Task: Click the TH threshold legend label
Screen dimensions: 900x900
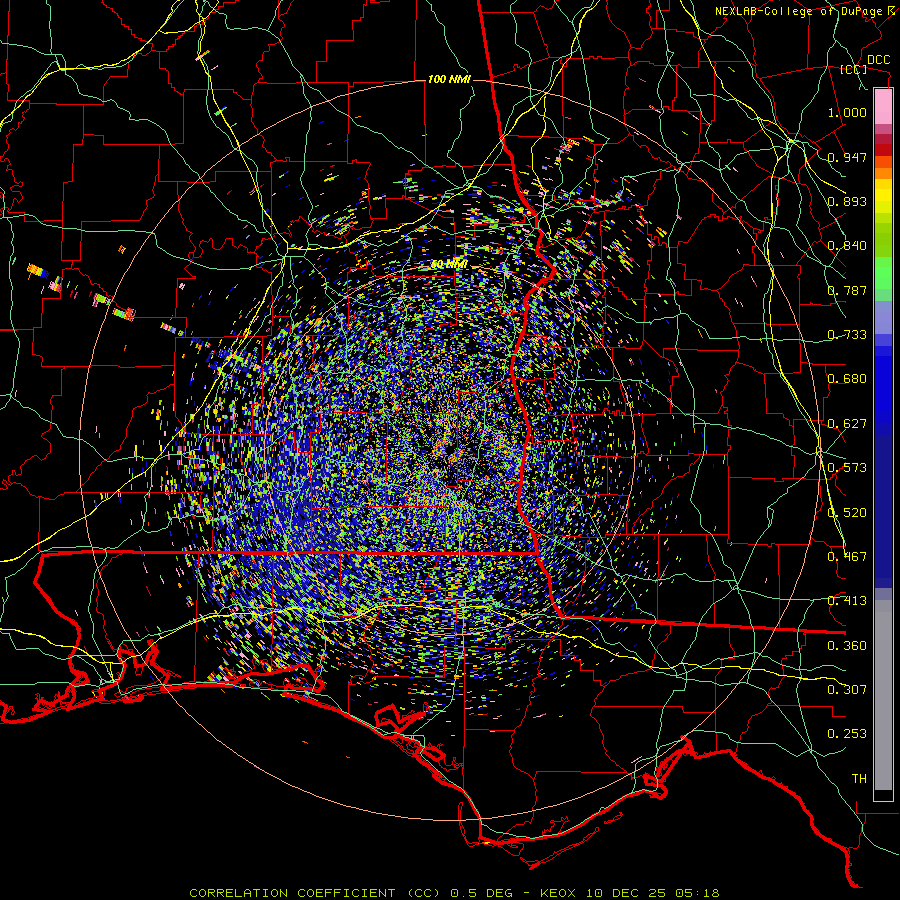Action: coord(859,778)
